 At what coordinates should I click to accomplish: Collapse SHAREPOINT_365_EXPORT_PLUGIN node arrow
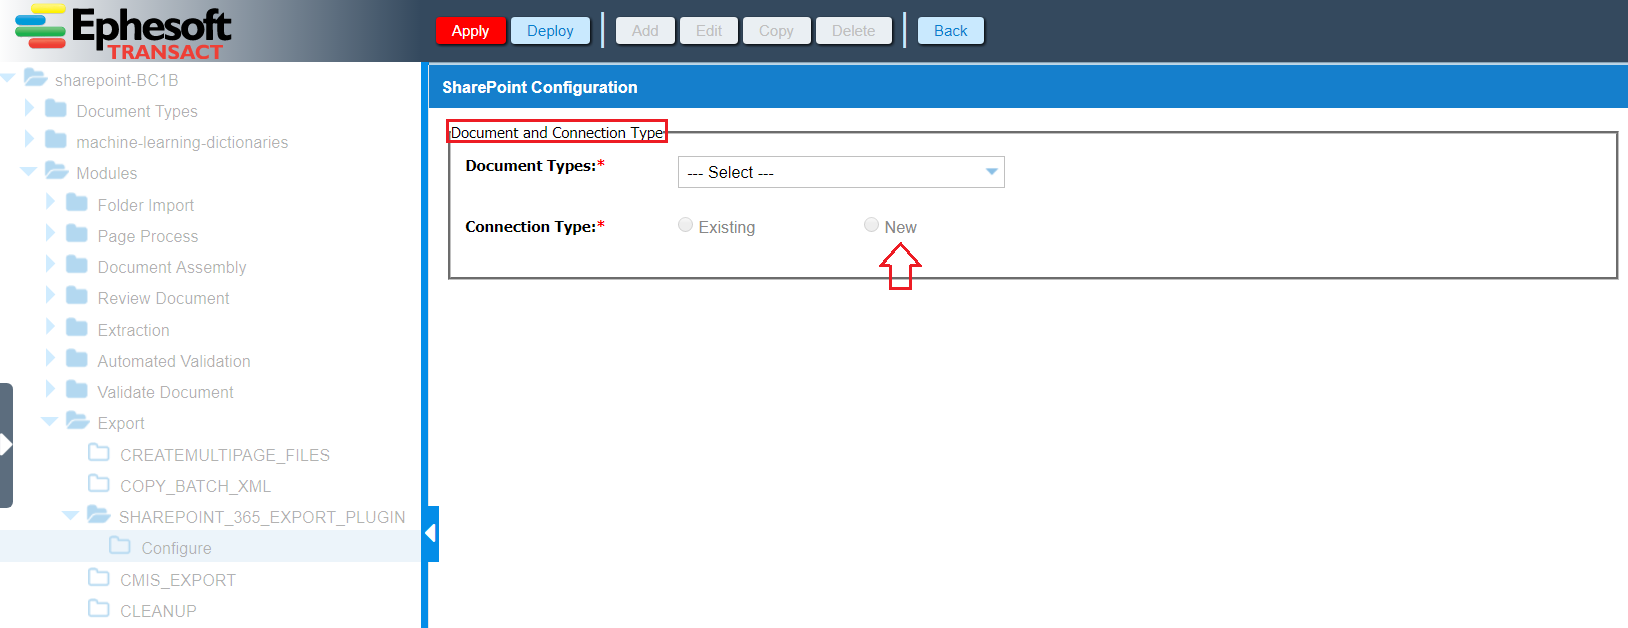pos(71,516)
